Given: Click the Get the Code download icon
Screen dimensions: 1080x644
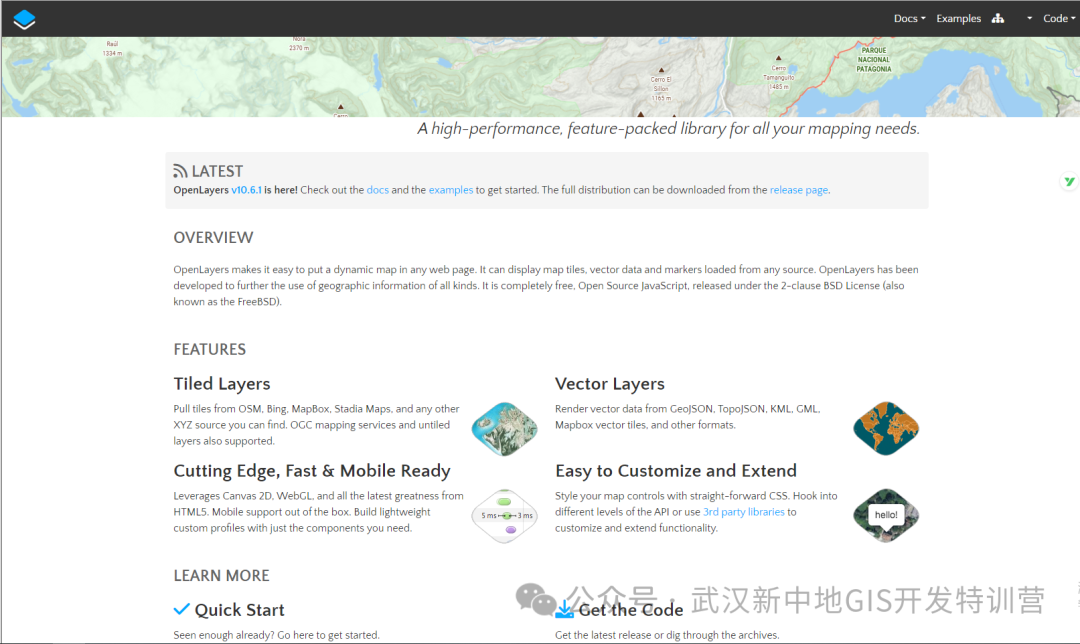Looking at the screenshot, I should (564, 609).
